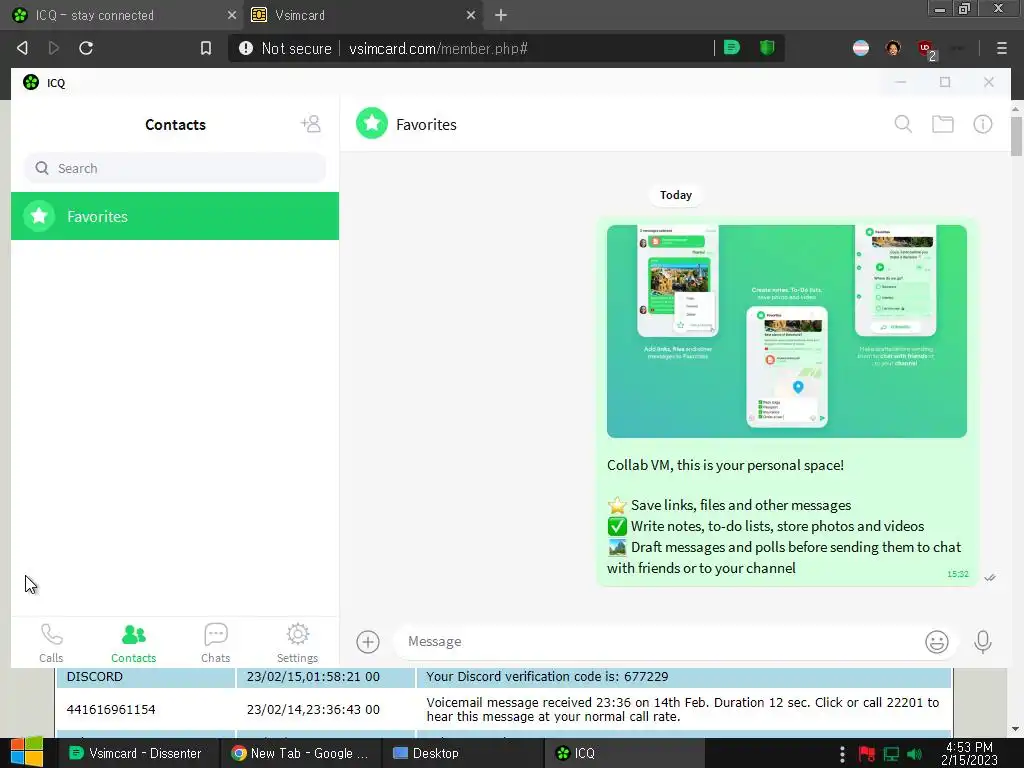Click the Voicemail message received text

click(x=682, y=709)
